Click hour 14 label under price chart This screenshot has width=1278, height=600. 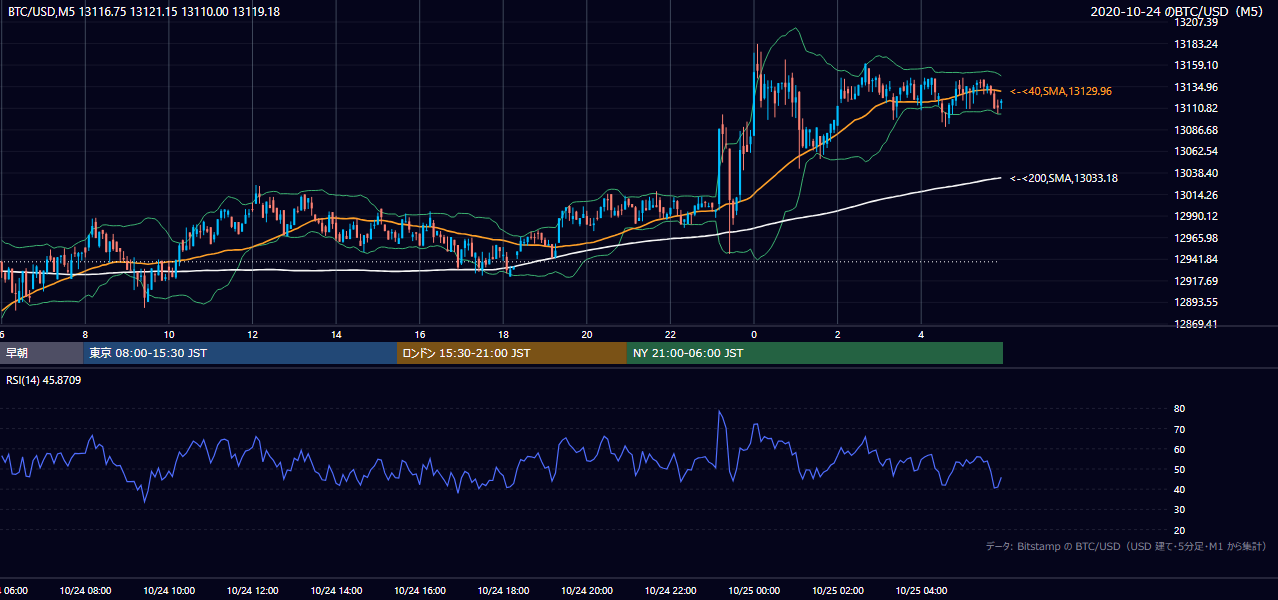336,334
